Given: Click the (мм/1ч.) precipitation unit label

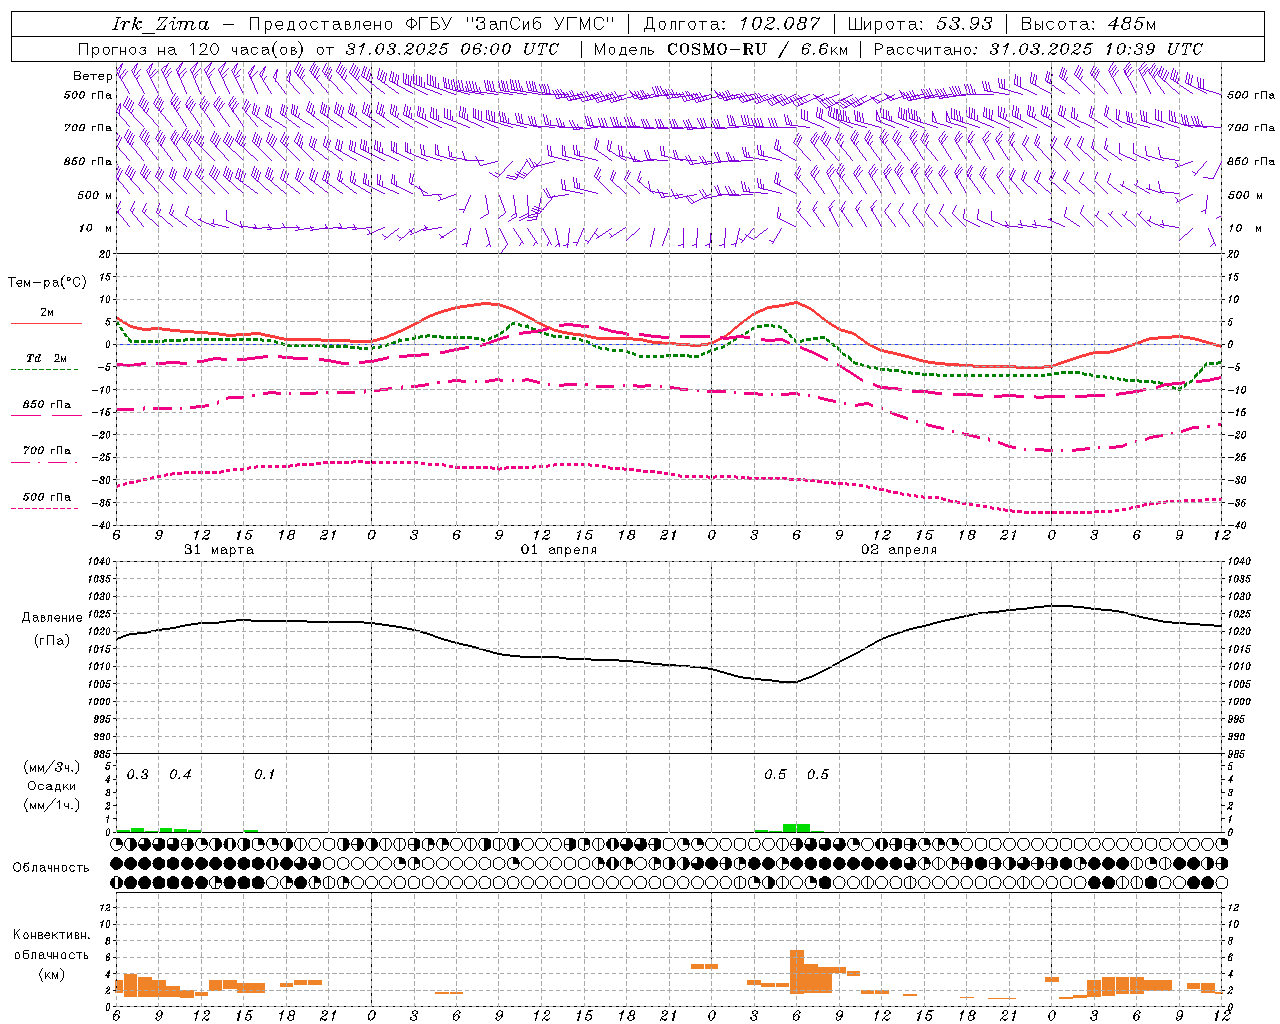Looking at the screenshot, I should coord(52,805).
